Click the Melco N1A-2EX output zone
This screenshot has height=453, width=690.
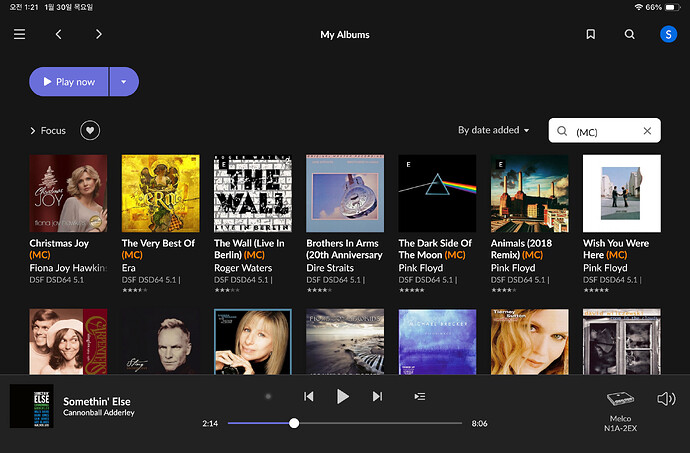tap(620, 410)
